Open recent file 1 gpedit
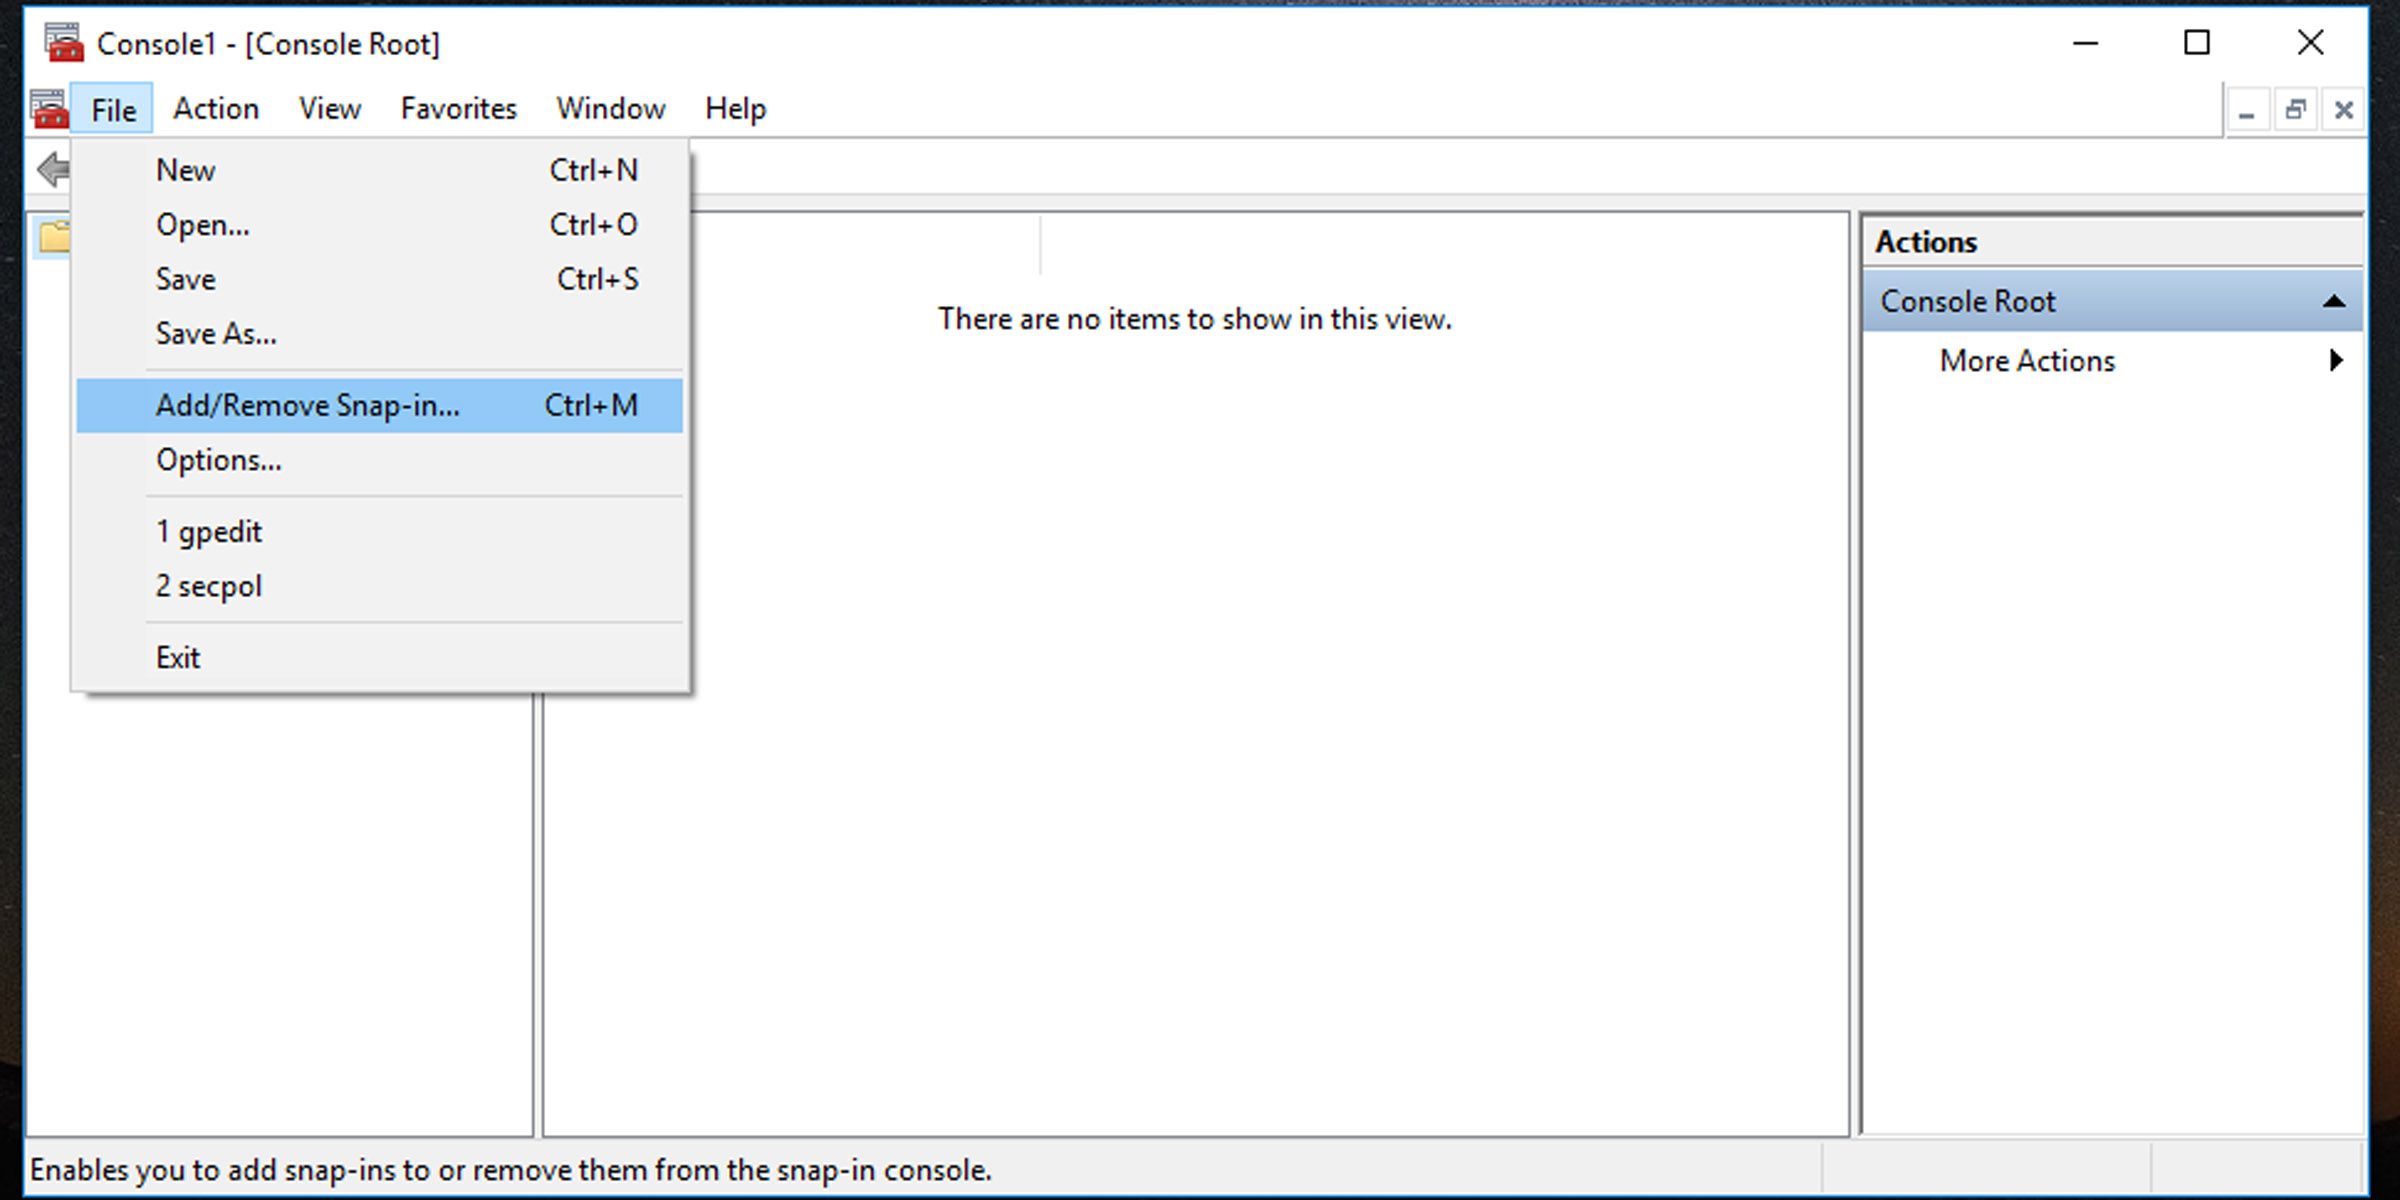 tap(380, 532)
